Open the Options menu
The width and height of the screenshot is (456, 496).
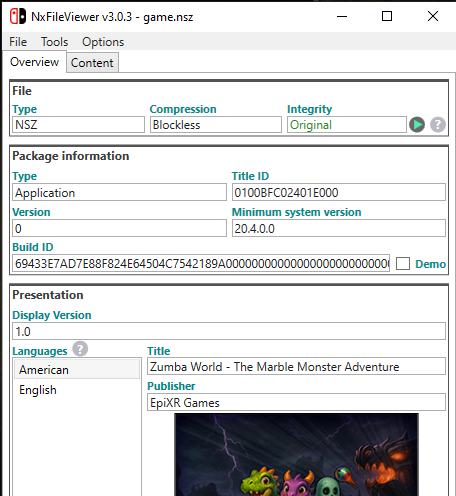point(103,42)
